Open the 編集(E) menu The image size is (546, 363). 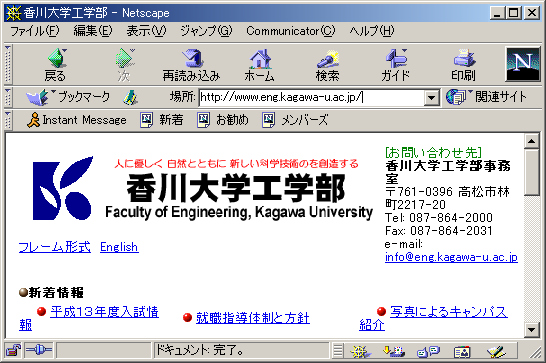click(x=93, y=31)
